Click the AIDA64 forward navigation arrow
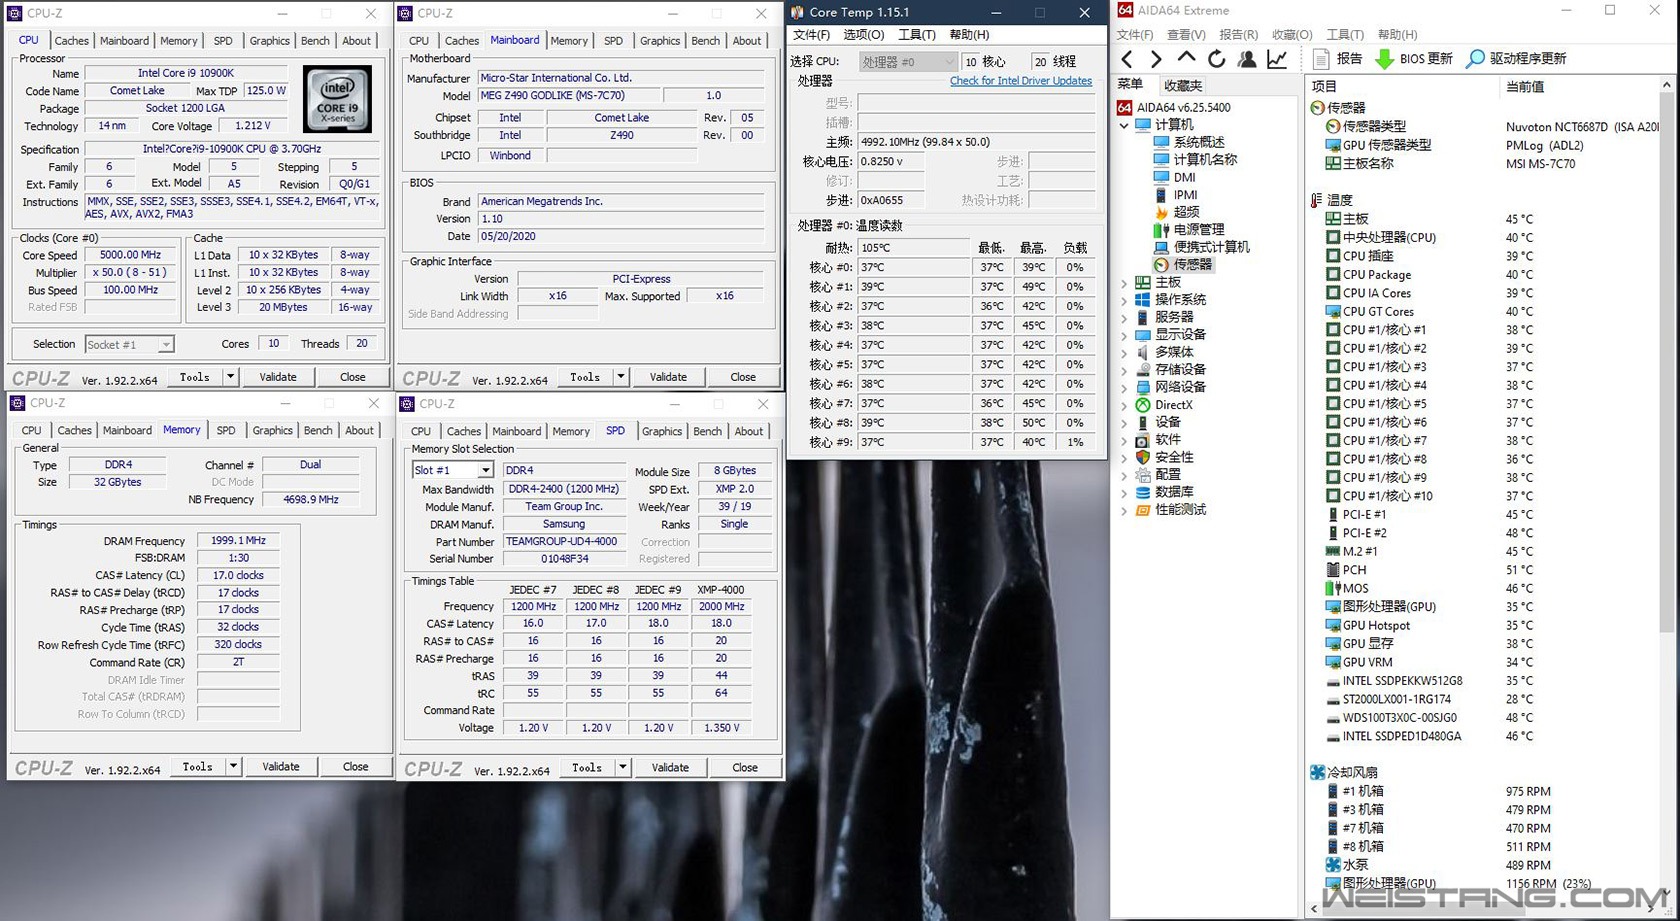The height and width of the screenshot is (921, 1680). tap(1156, 59)
